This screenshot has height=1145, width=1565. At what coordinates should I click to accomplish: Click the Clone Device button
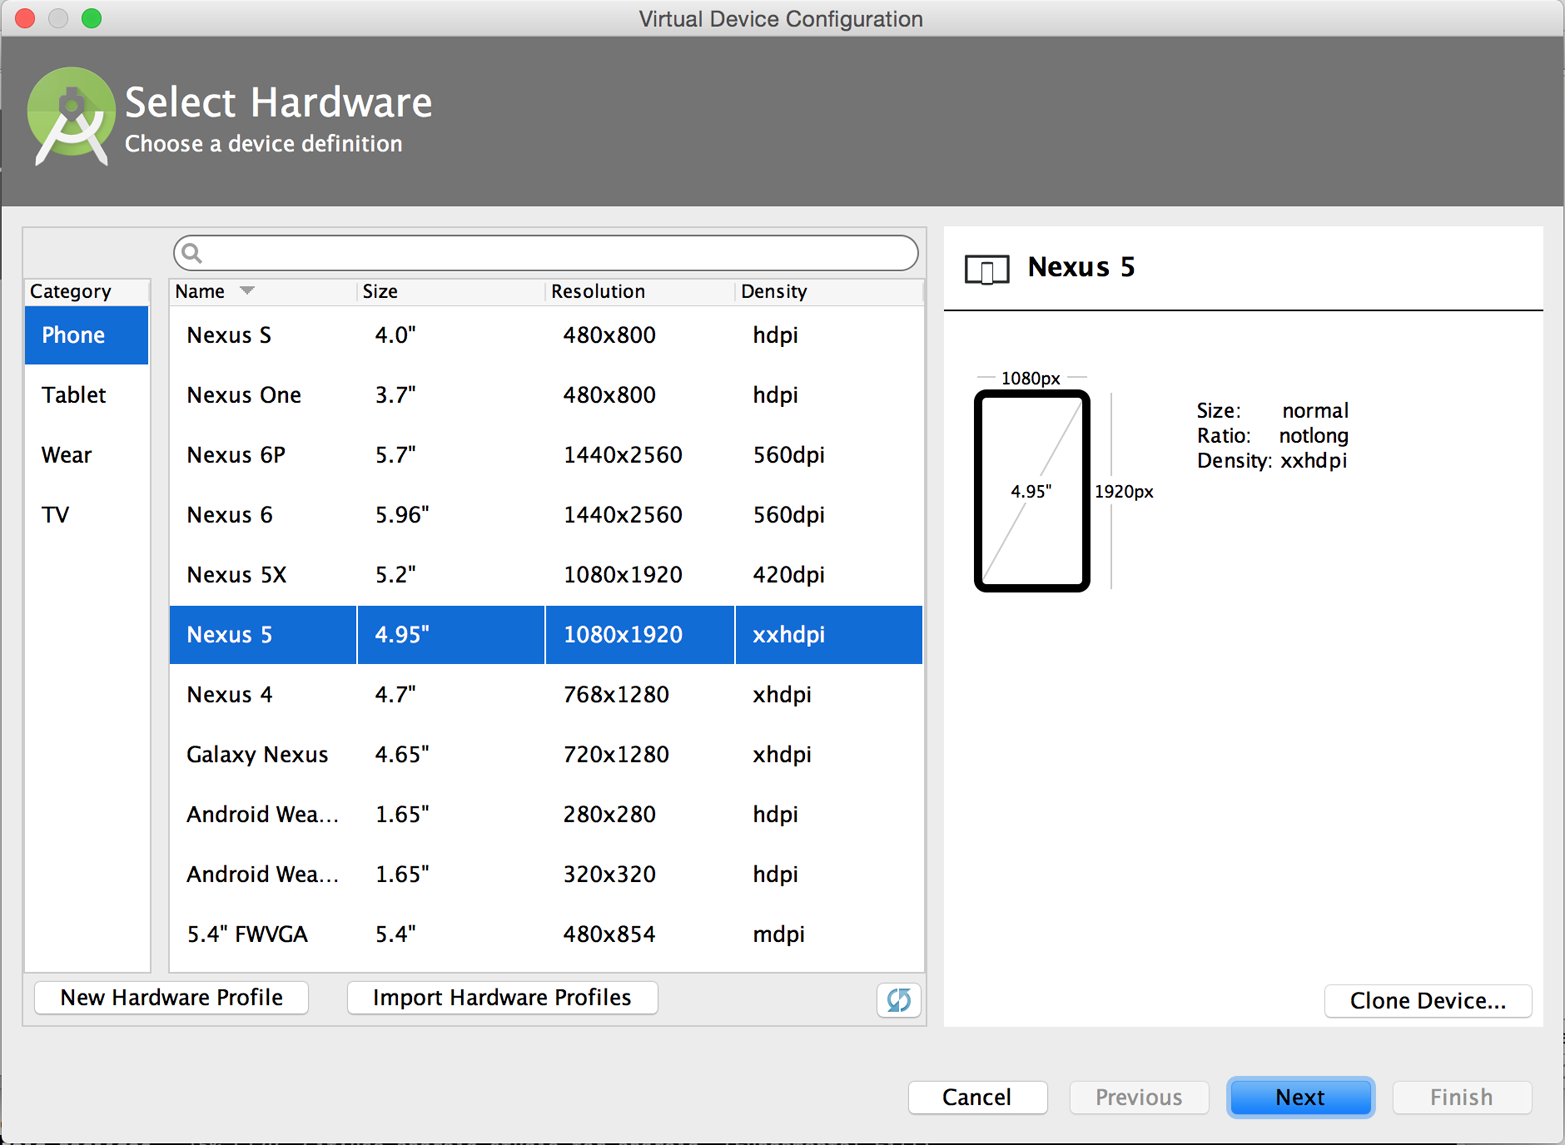pos(1427,1001)
